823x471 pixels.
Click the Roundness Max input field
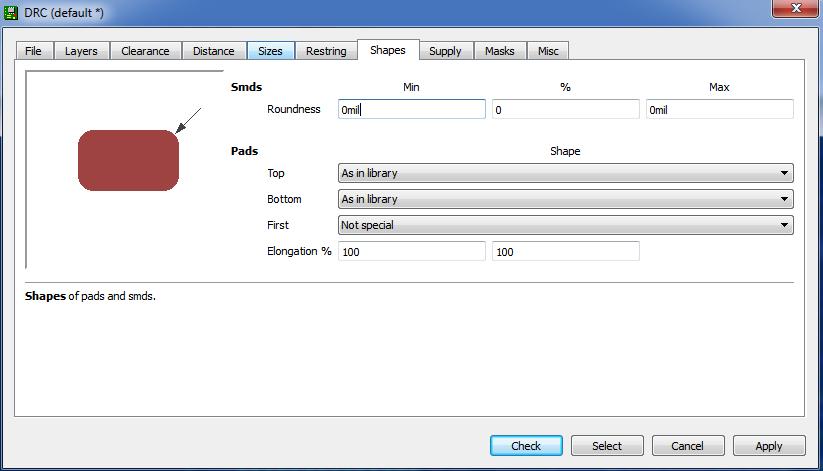coord(720,109)
